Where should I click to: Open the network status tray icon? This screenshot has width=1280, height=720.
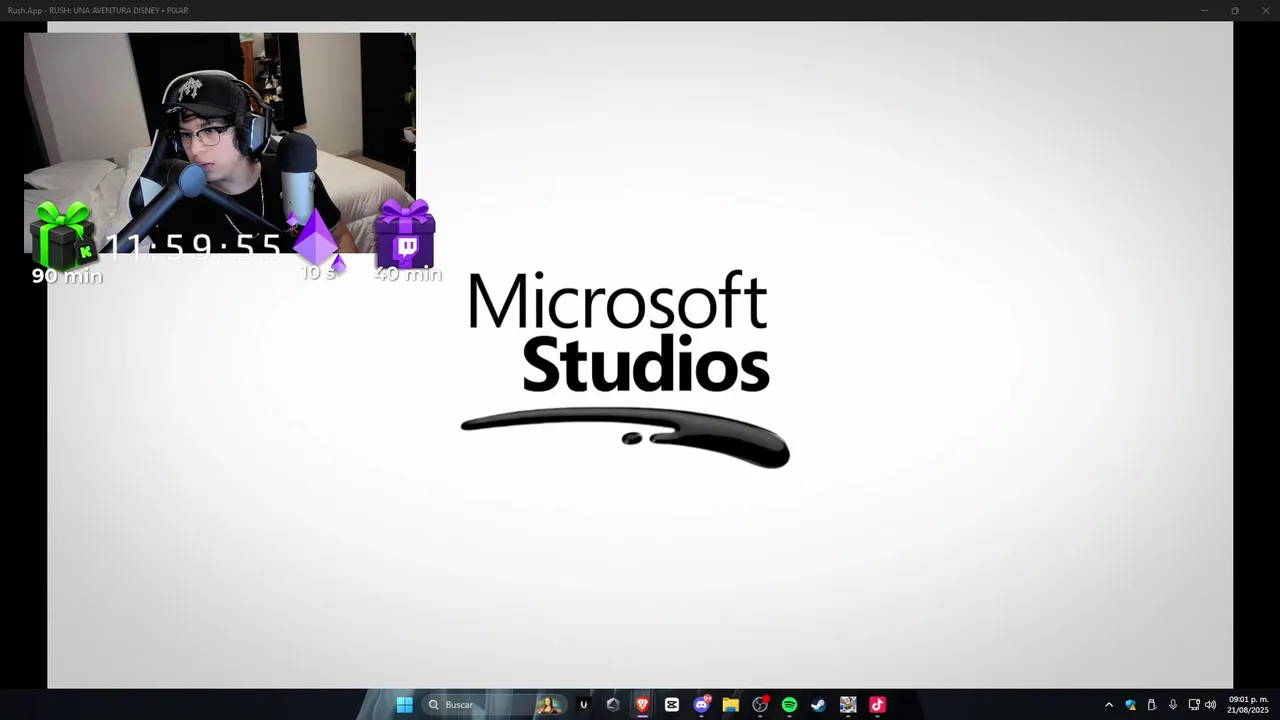(1194, 705)
